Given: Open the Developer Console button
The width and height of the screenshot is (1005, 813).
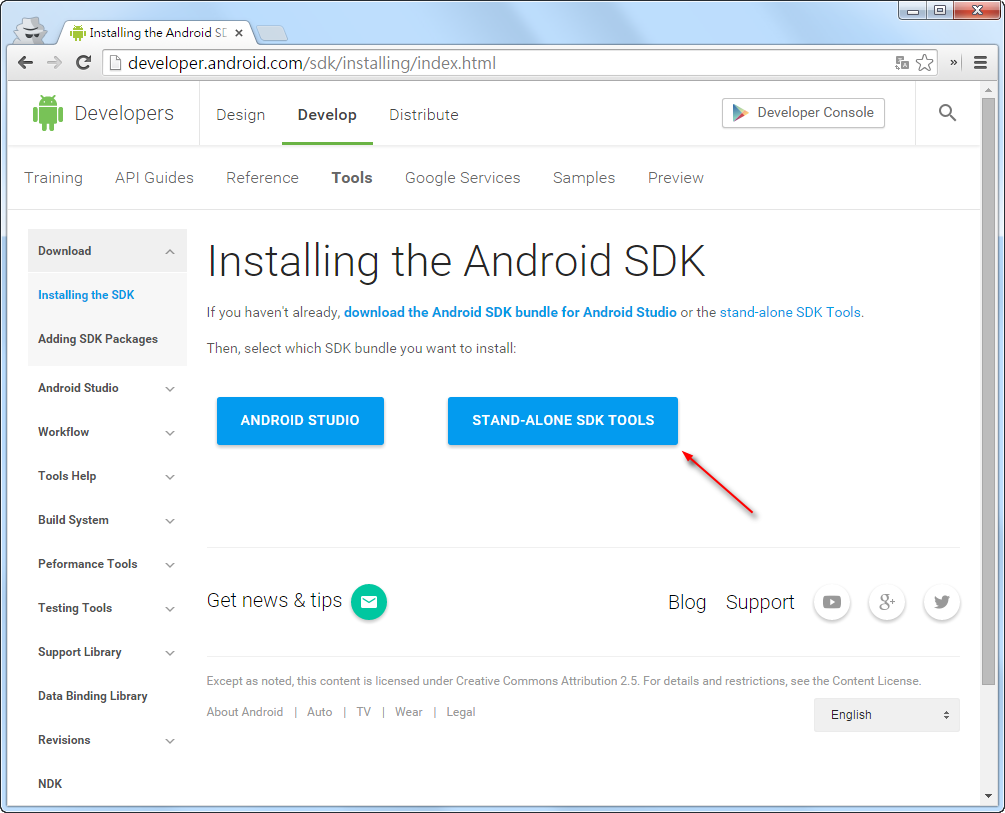Looking at the screenshot, I should click(x=803, y=113).
